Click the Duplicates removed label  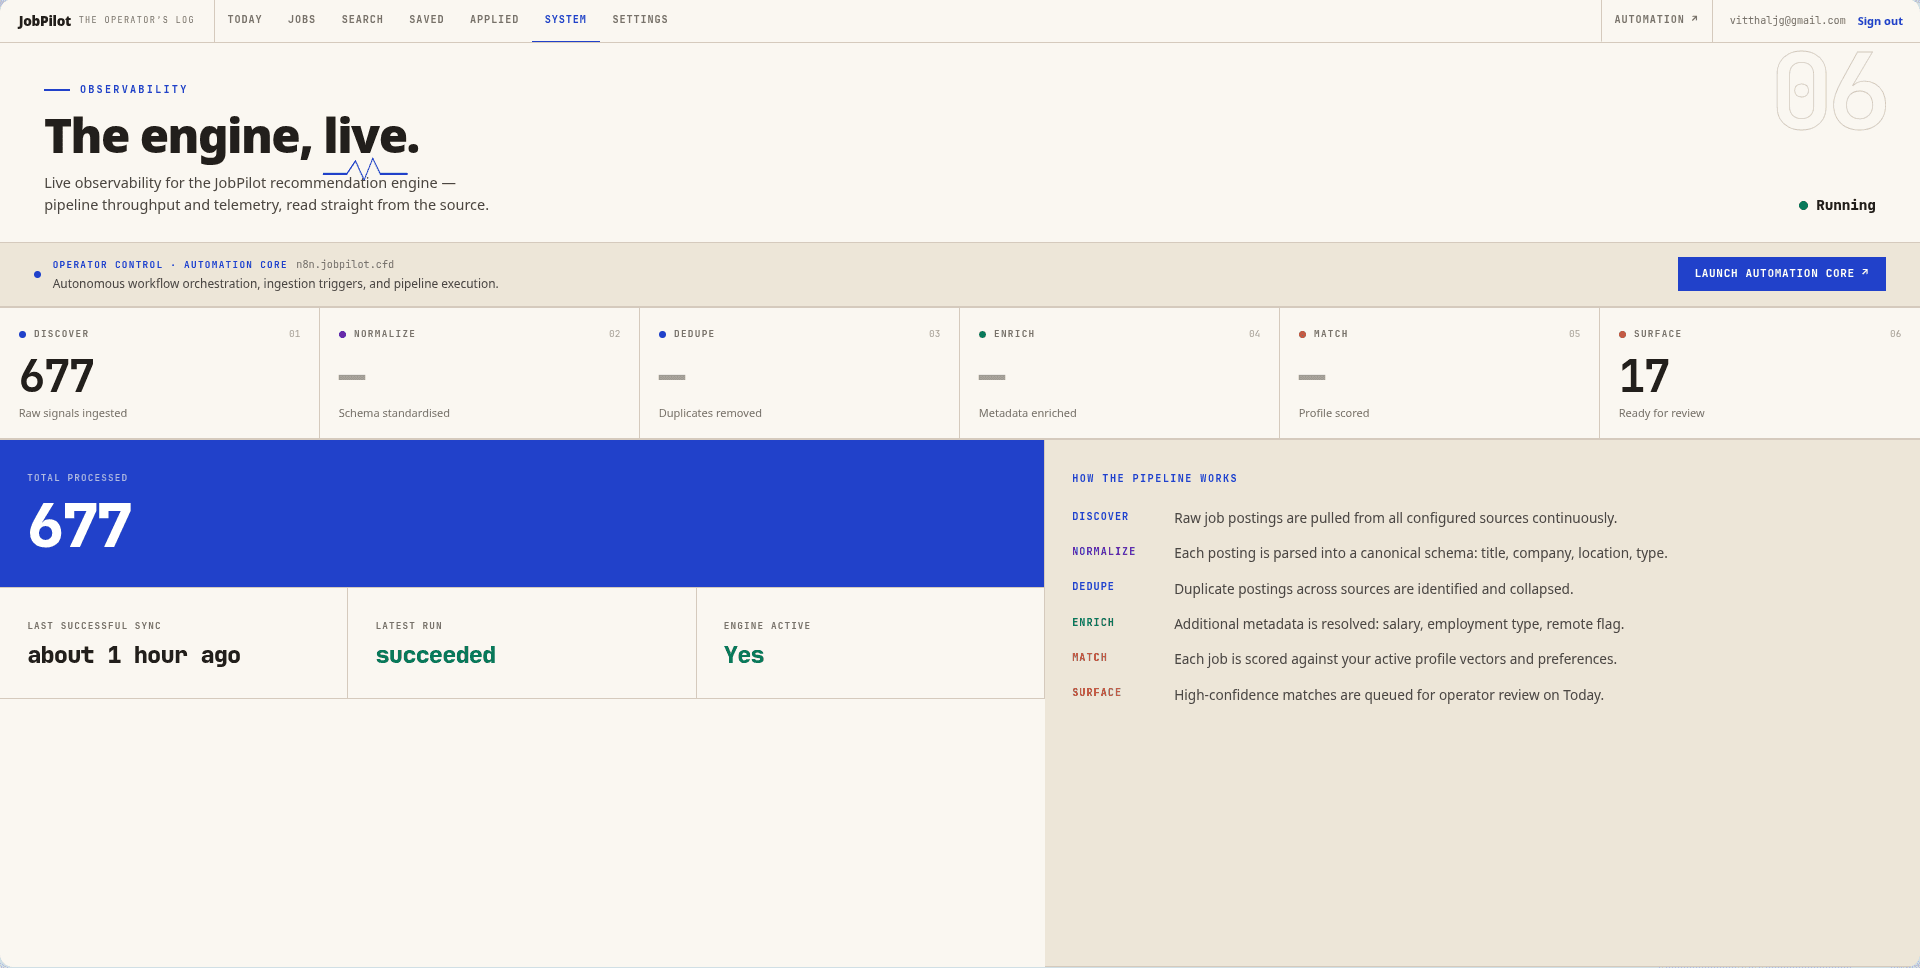[x=710, y=413]
